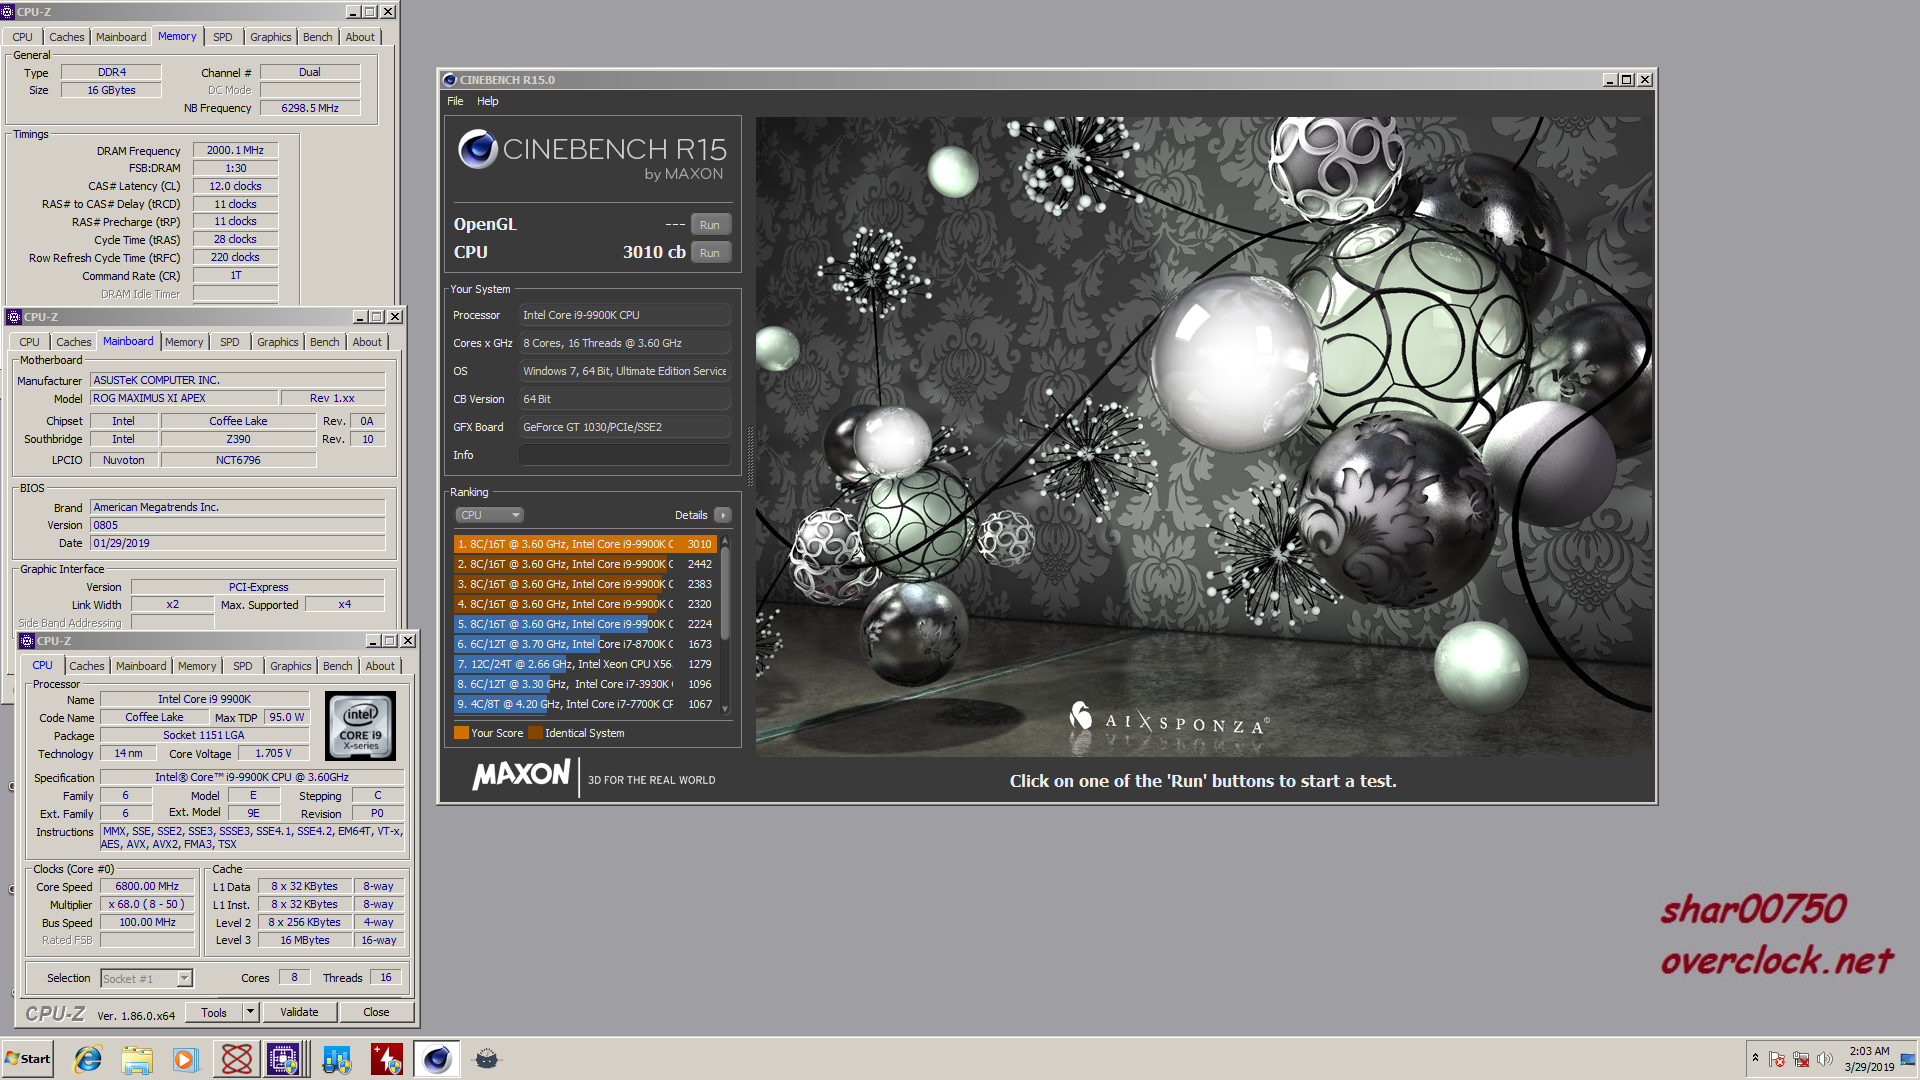Click the CPU-Z title icon of Mainboard window
This screenshot has height=1080, width=1920.
pos(14,317)
